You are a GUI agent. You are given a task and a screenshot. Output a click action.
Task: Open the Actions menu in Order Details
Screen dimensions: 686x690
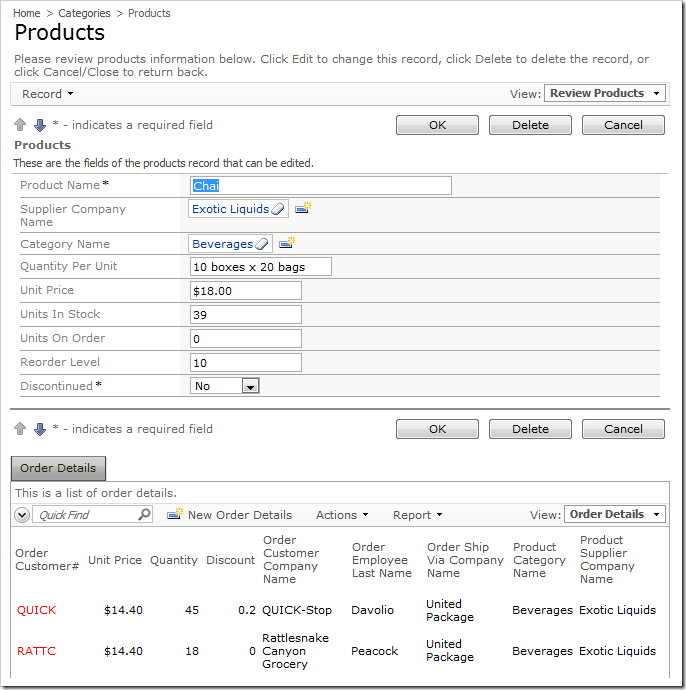tap(342, 515)
